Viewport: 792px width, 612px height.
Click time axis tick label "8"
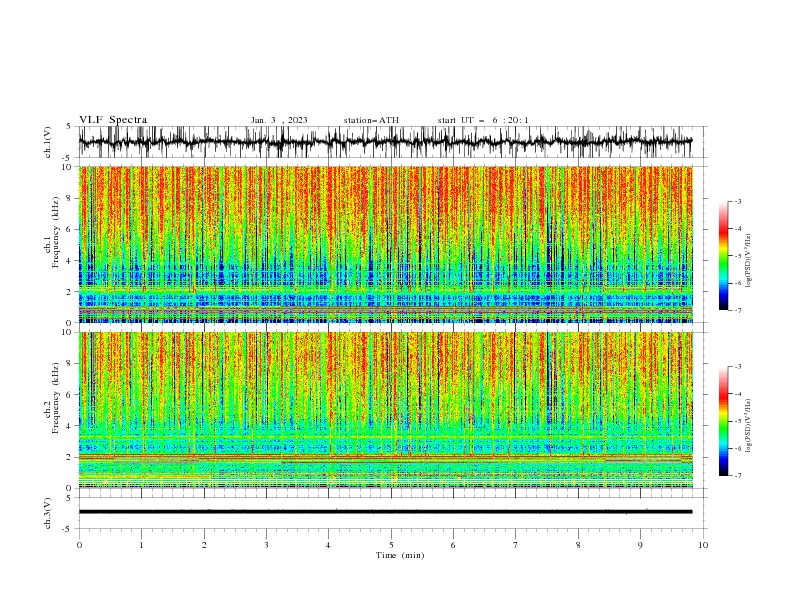coord(578,545)
